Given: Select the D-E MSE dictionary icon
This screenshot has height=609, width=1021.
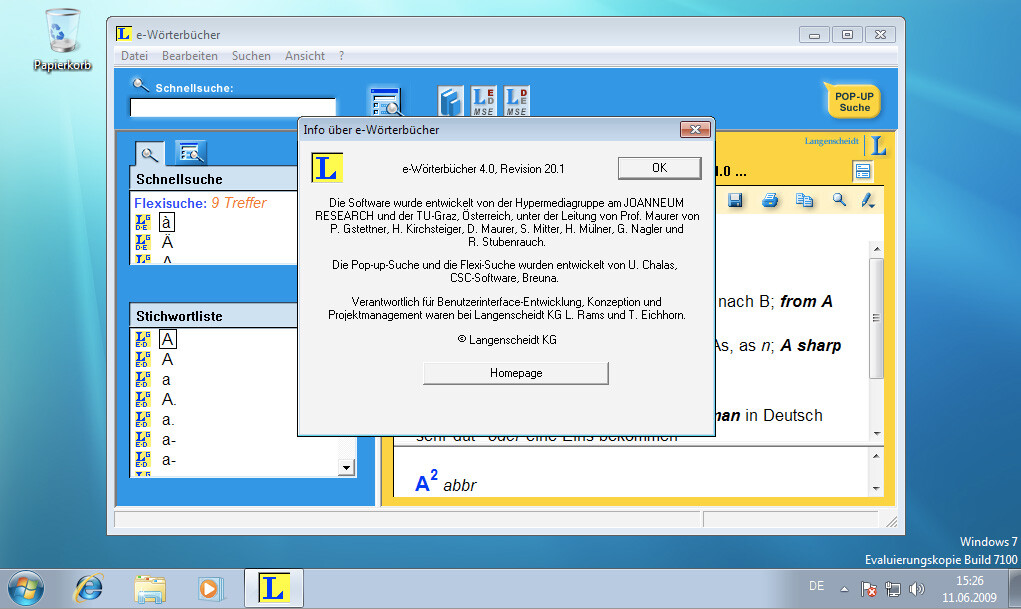Looking at the screenshot, I should click(x=516, y=101).
